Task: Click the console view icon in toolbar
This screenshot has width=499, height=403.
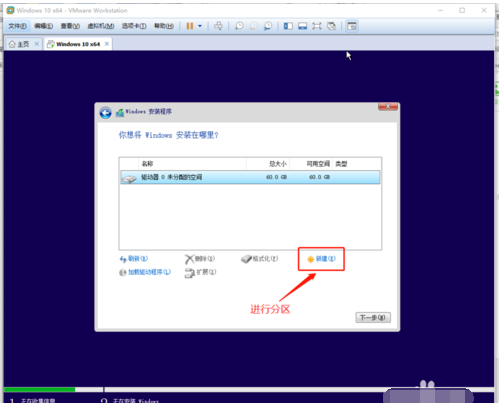Action: [352, 26]
